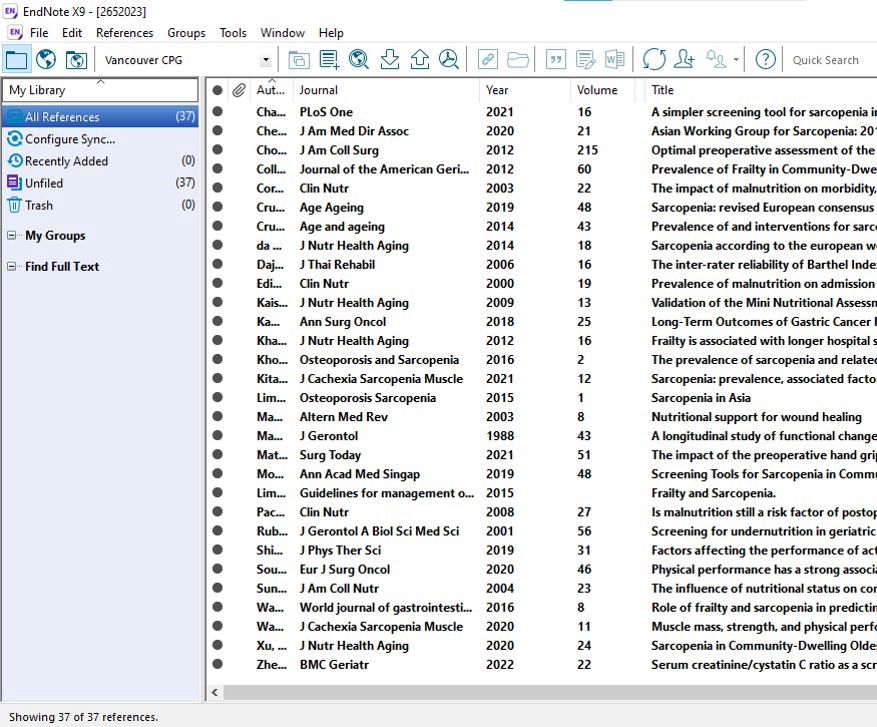Click the Export references icon

418,59
